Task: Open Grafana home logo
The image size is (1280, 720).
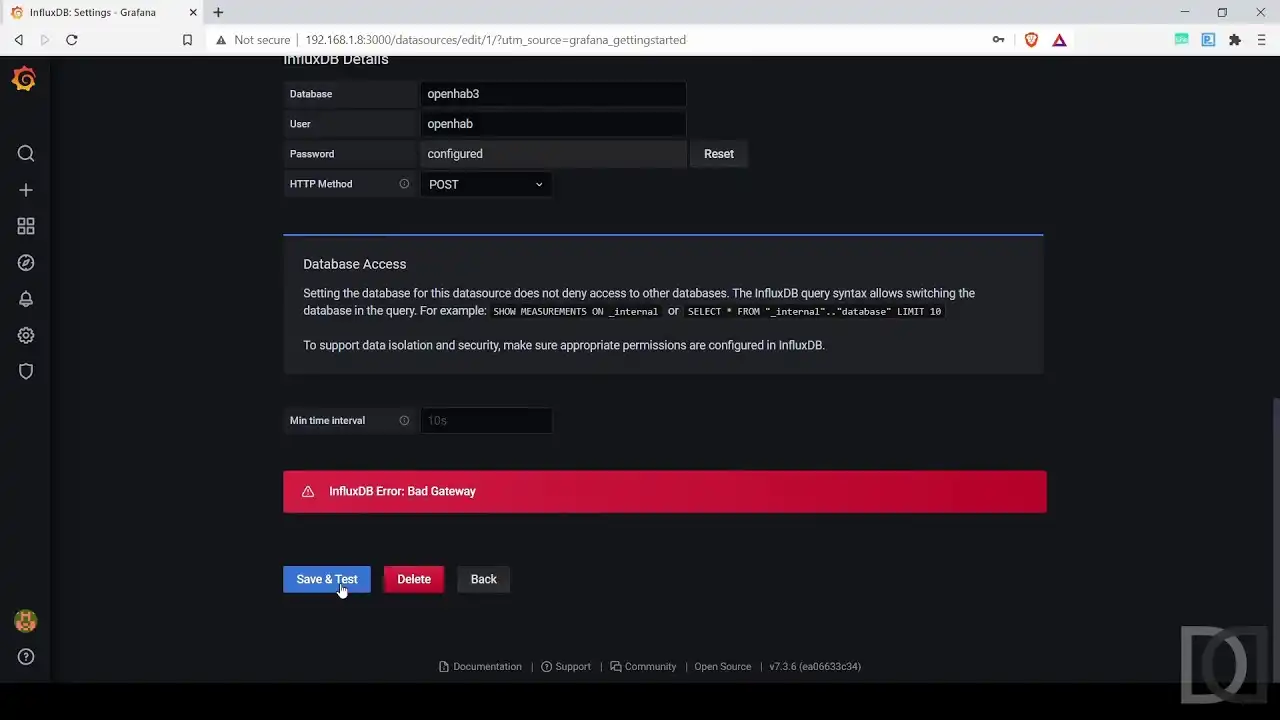Action: pos(25,79)
